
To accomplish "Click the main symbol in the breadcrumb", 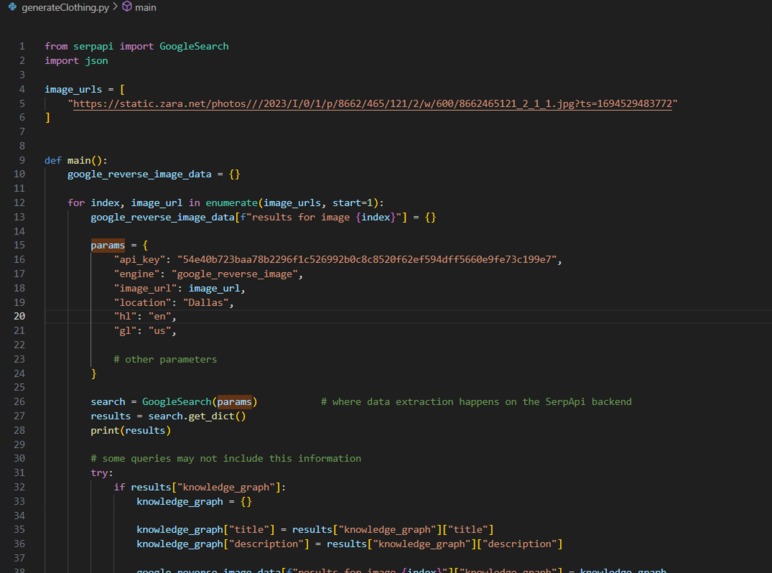I will pos(145,7).
